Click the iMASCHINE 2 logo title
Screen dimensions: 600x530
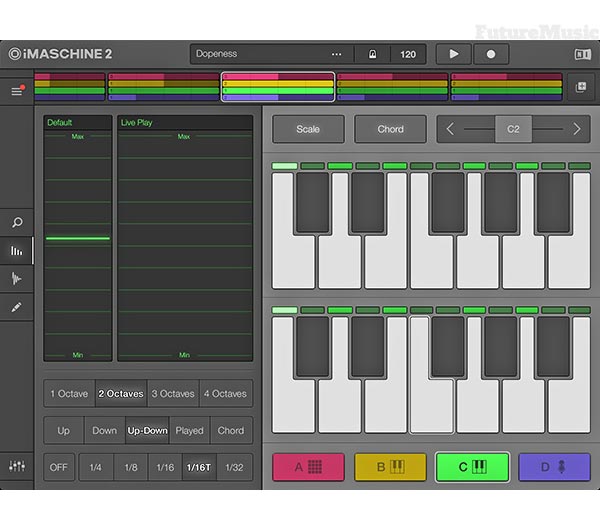click(60, 54)
